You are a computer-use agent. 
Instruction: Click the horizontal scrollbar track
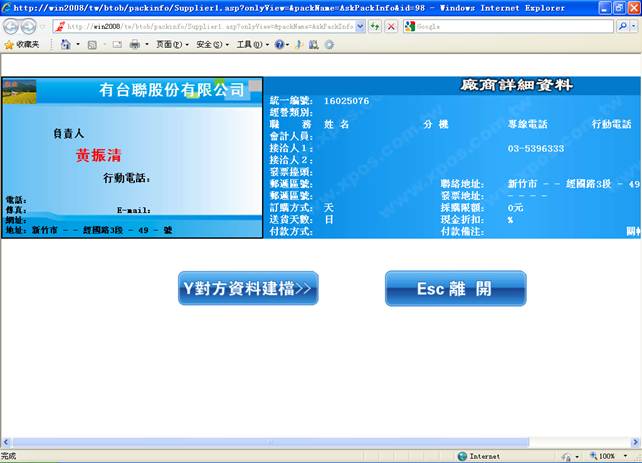pyautogui.click(x=580, y=441)
